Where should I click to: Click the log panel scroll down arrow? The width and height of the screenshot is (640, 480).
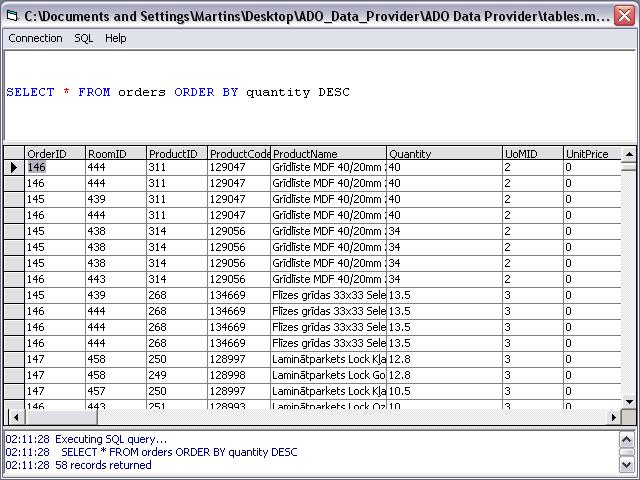tap(628, 465)
